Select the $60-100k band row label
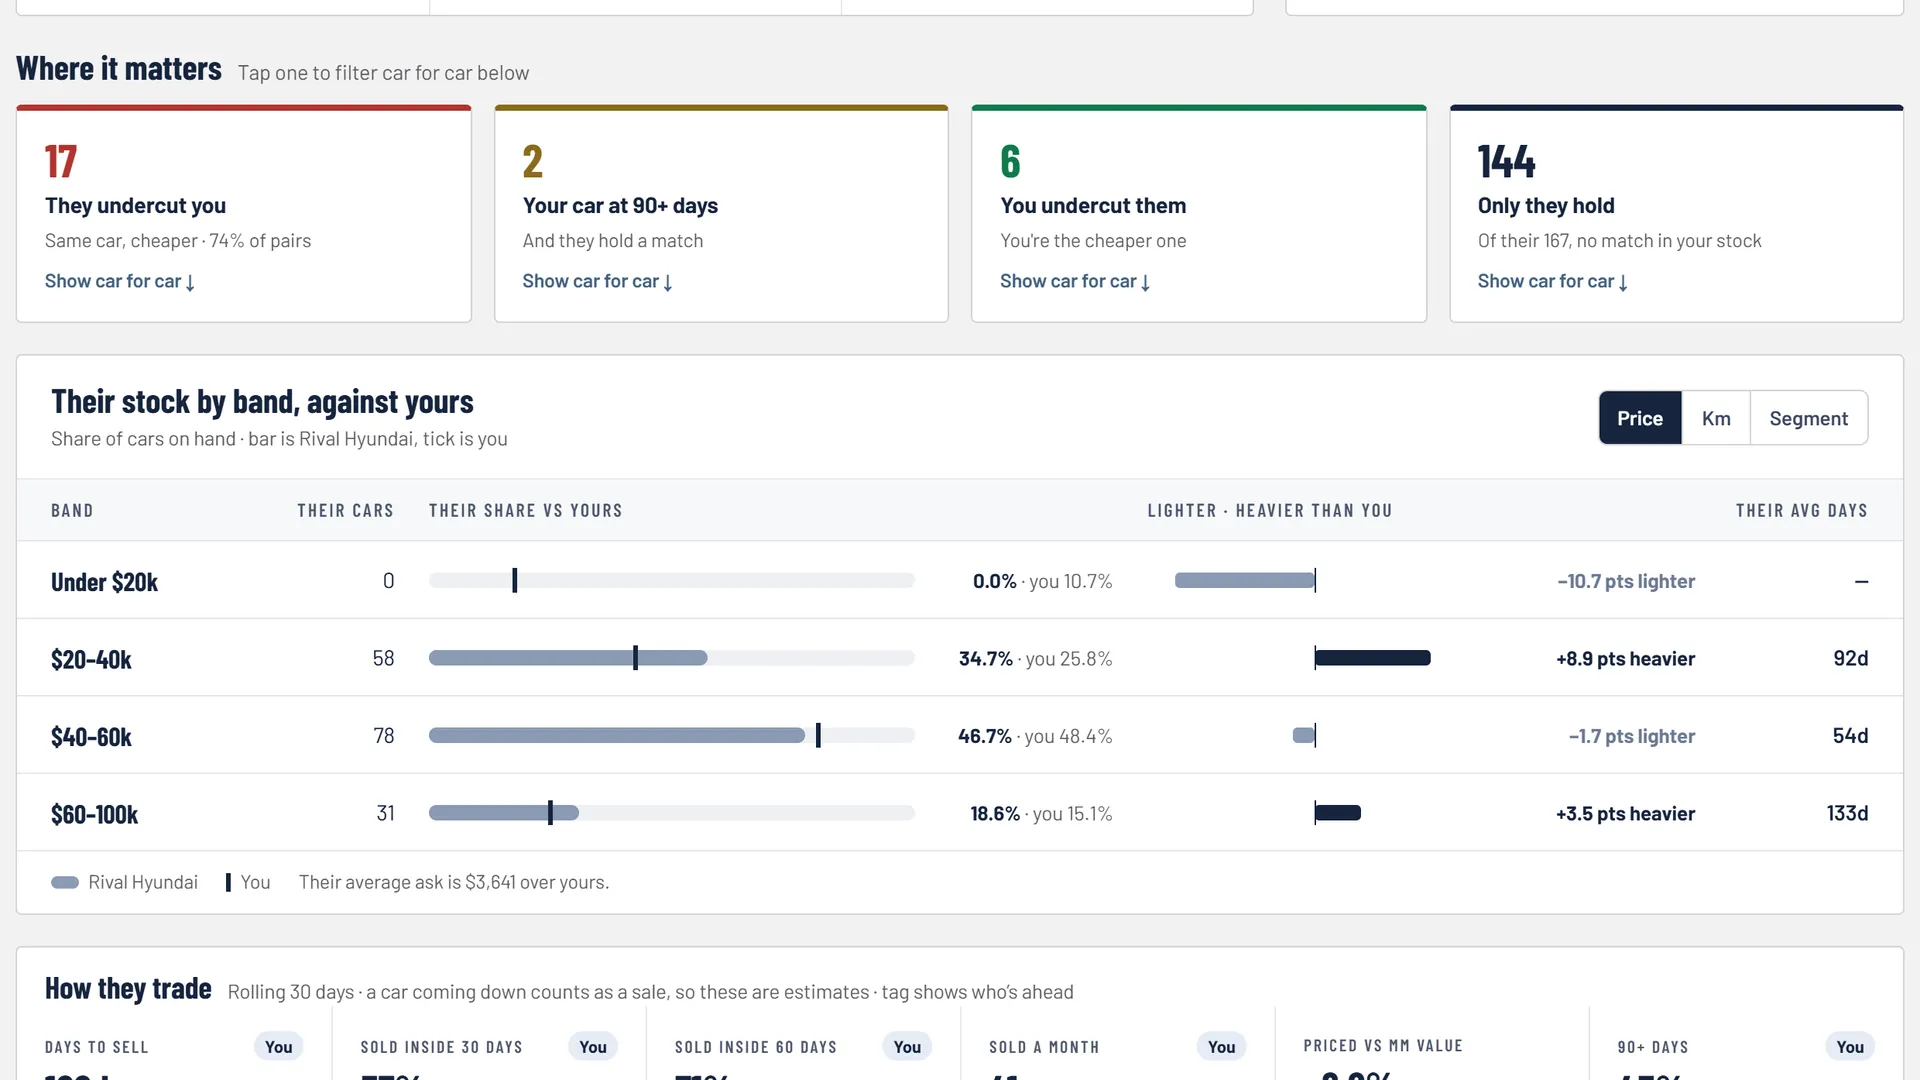Image resolution: width=1920 pixels, height=1080 pixels. 95,815
